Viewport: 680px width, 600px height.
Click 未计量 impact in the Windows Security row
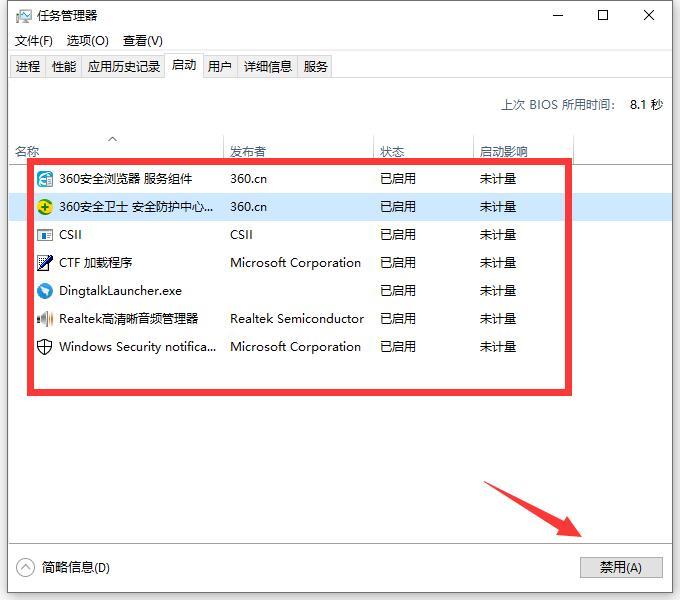pyautogui.click(x=498, y=347)
